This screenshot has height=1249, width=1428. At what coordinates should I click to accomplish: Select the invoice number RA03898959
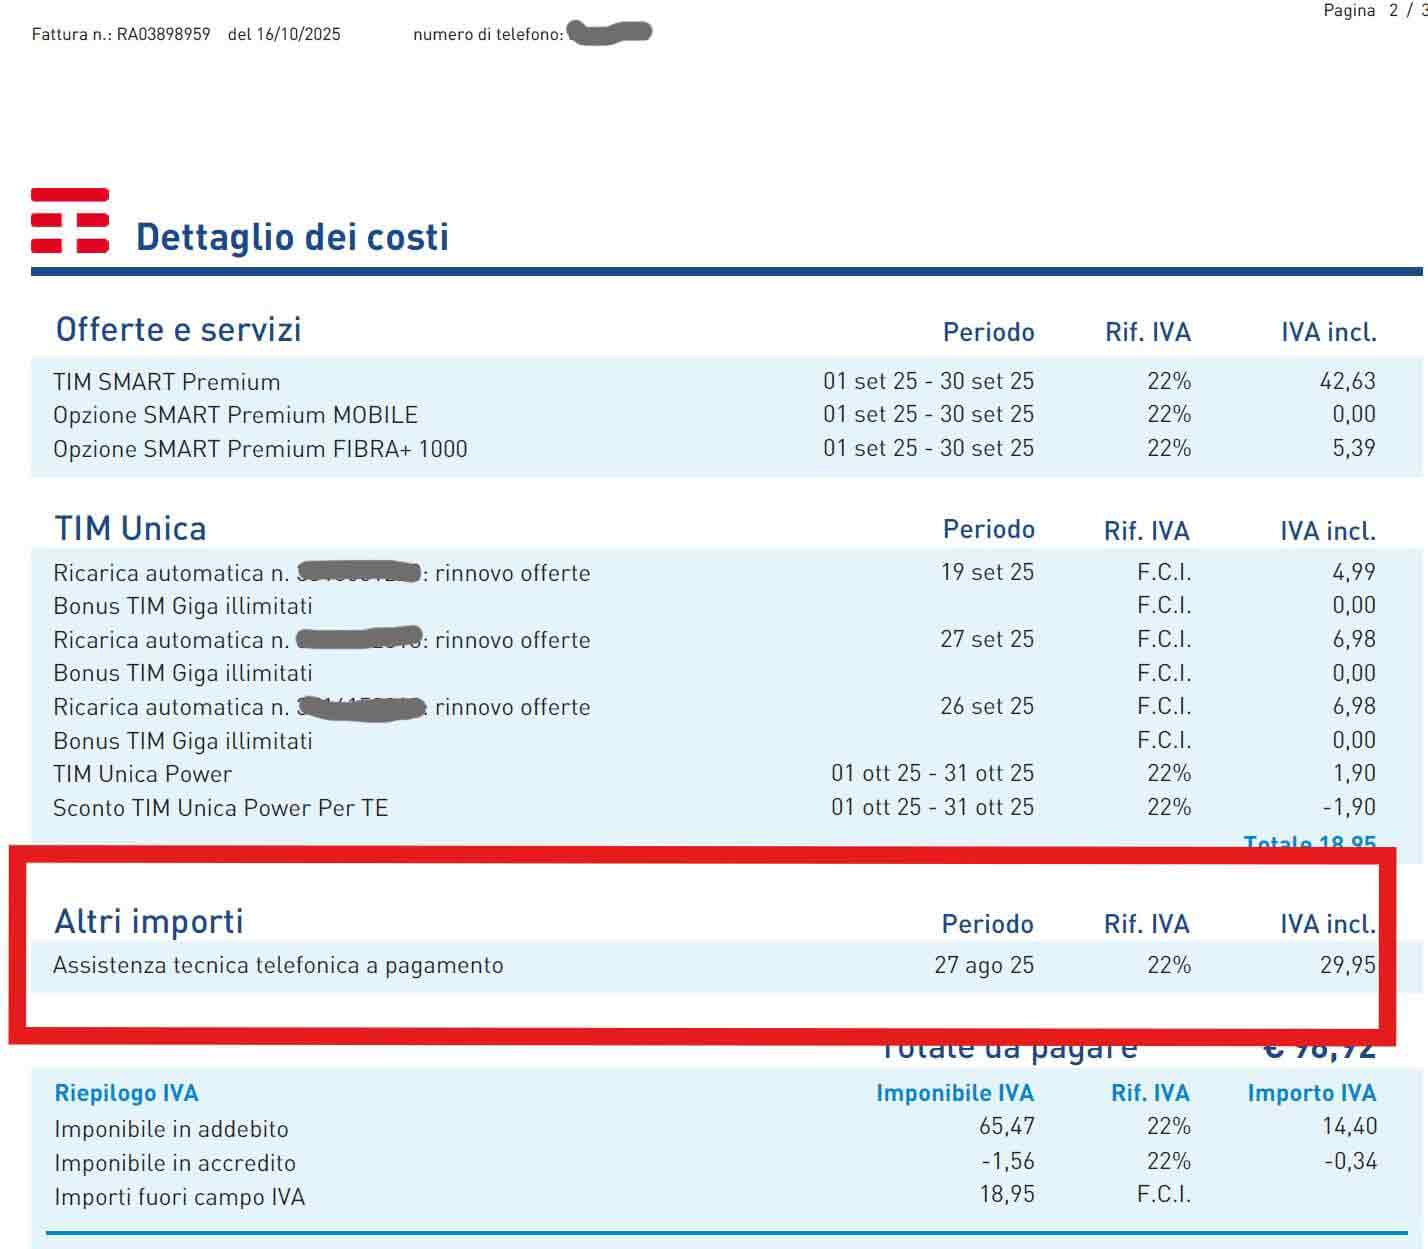(163, 34)
